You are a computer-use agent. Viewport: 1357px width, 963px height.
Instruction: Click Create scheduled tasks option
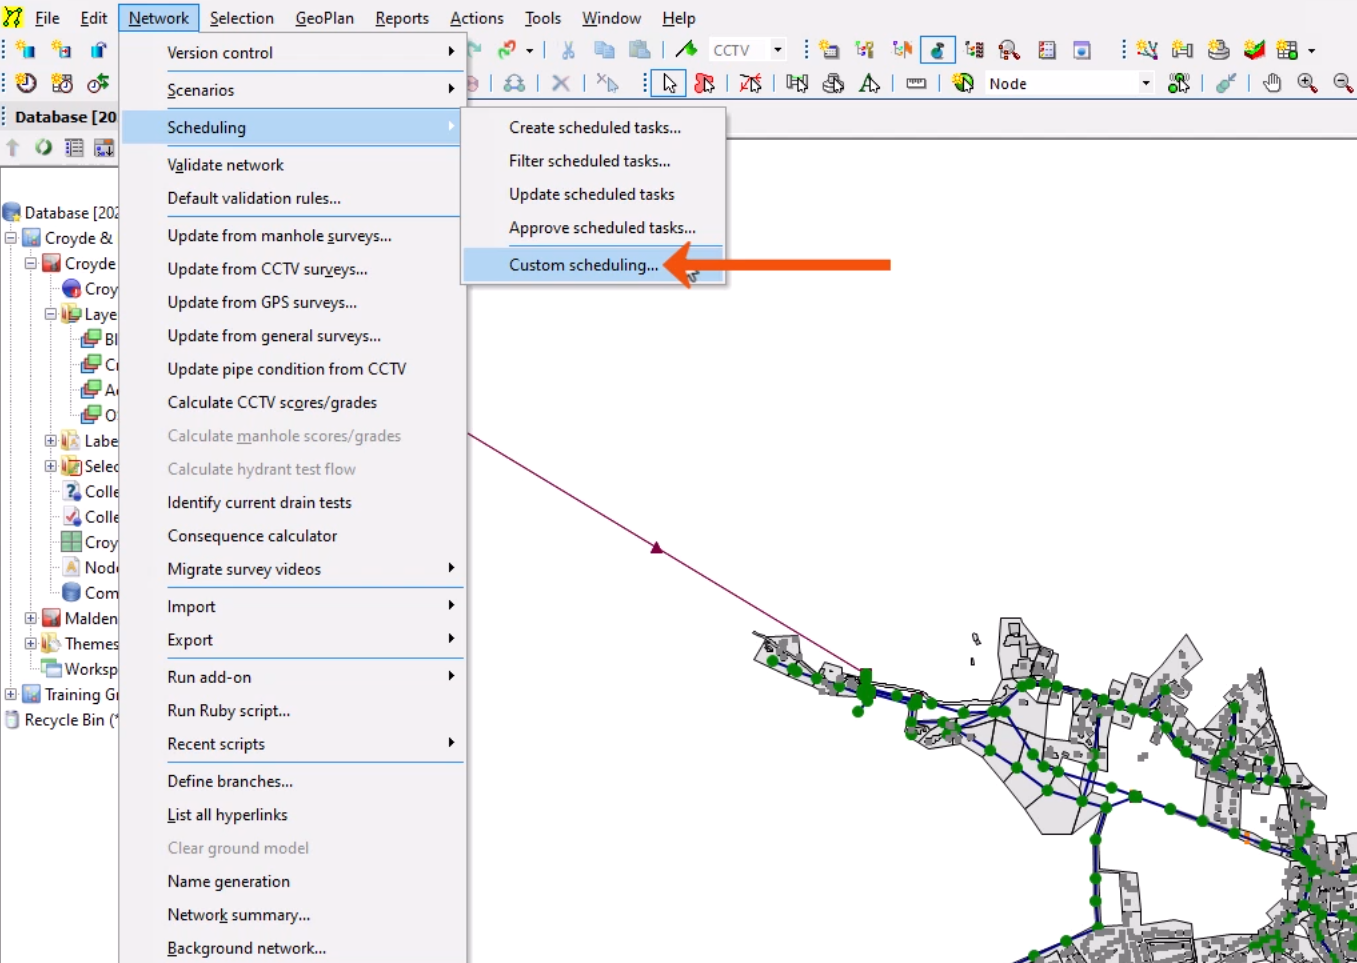pos(594,128)
